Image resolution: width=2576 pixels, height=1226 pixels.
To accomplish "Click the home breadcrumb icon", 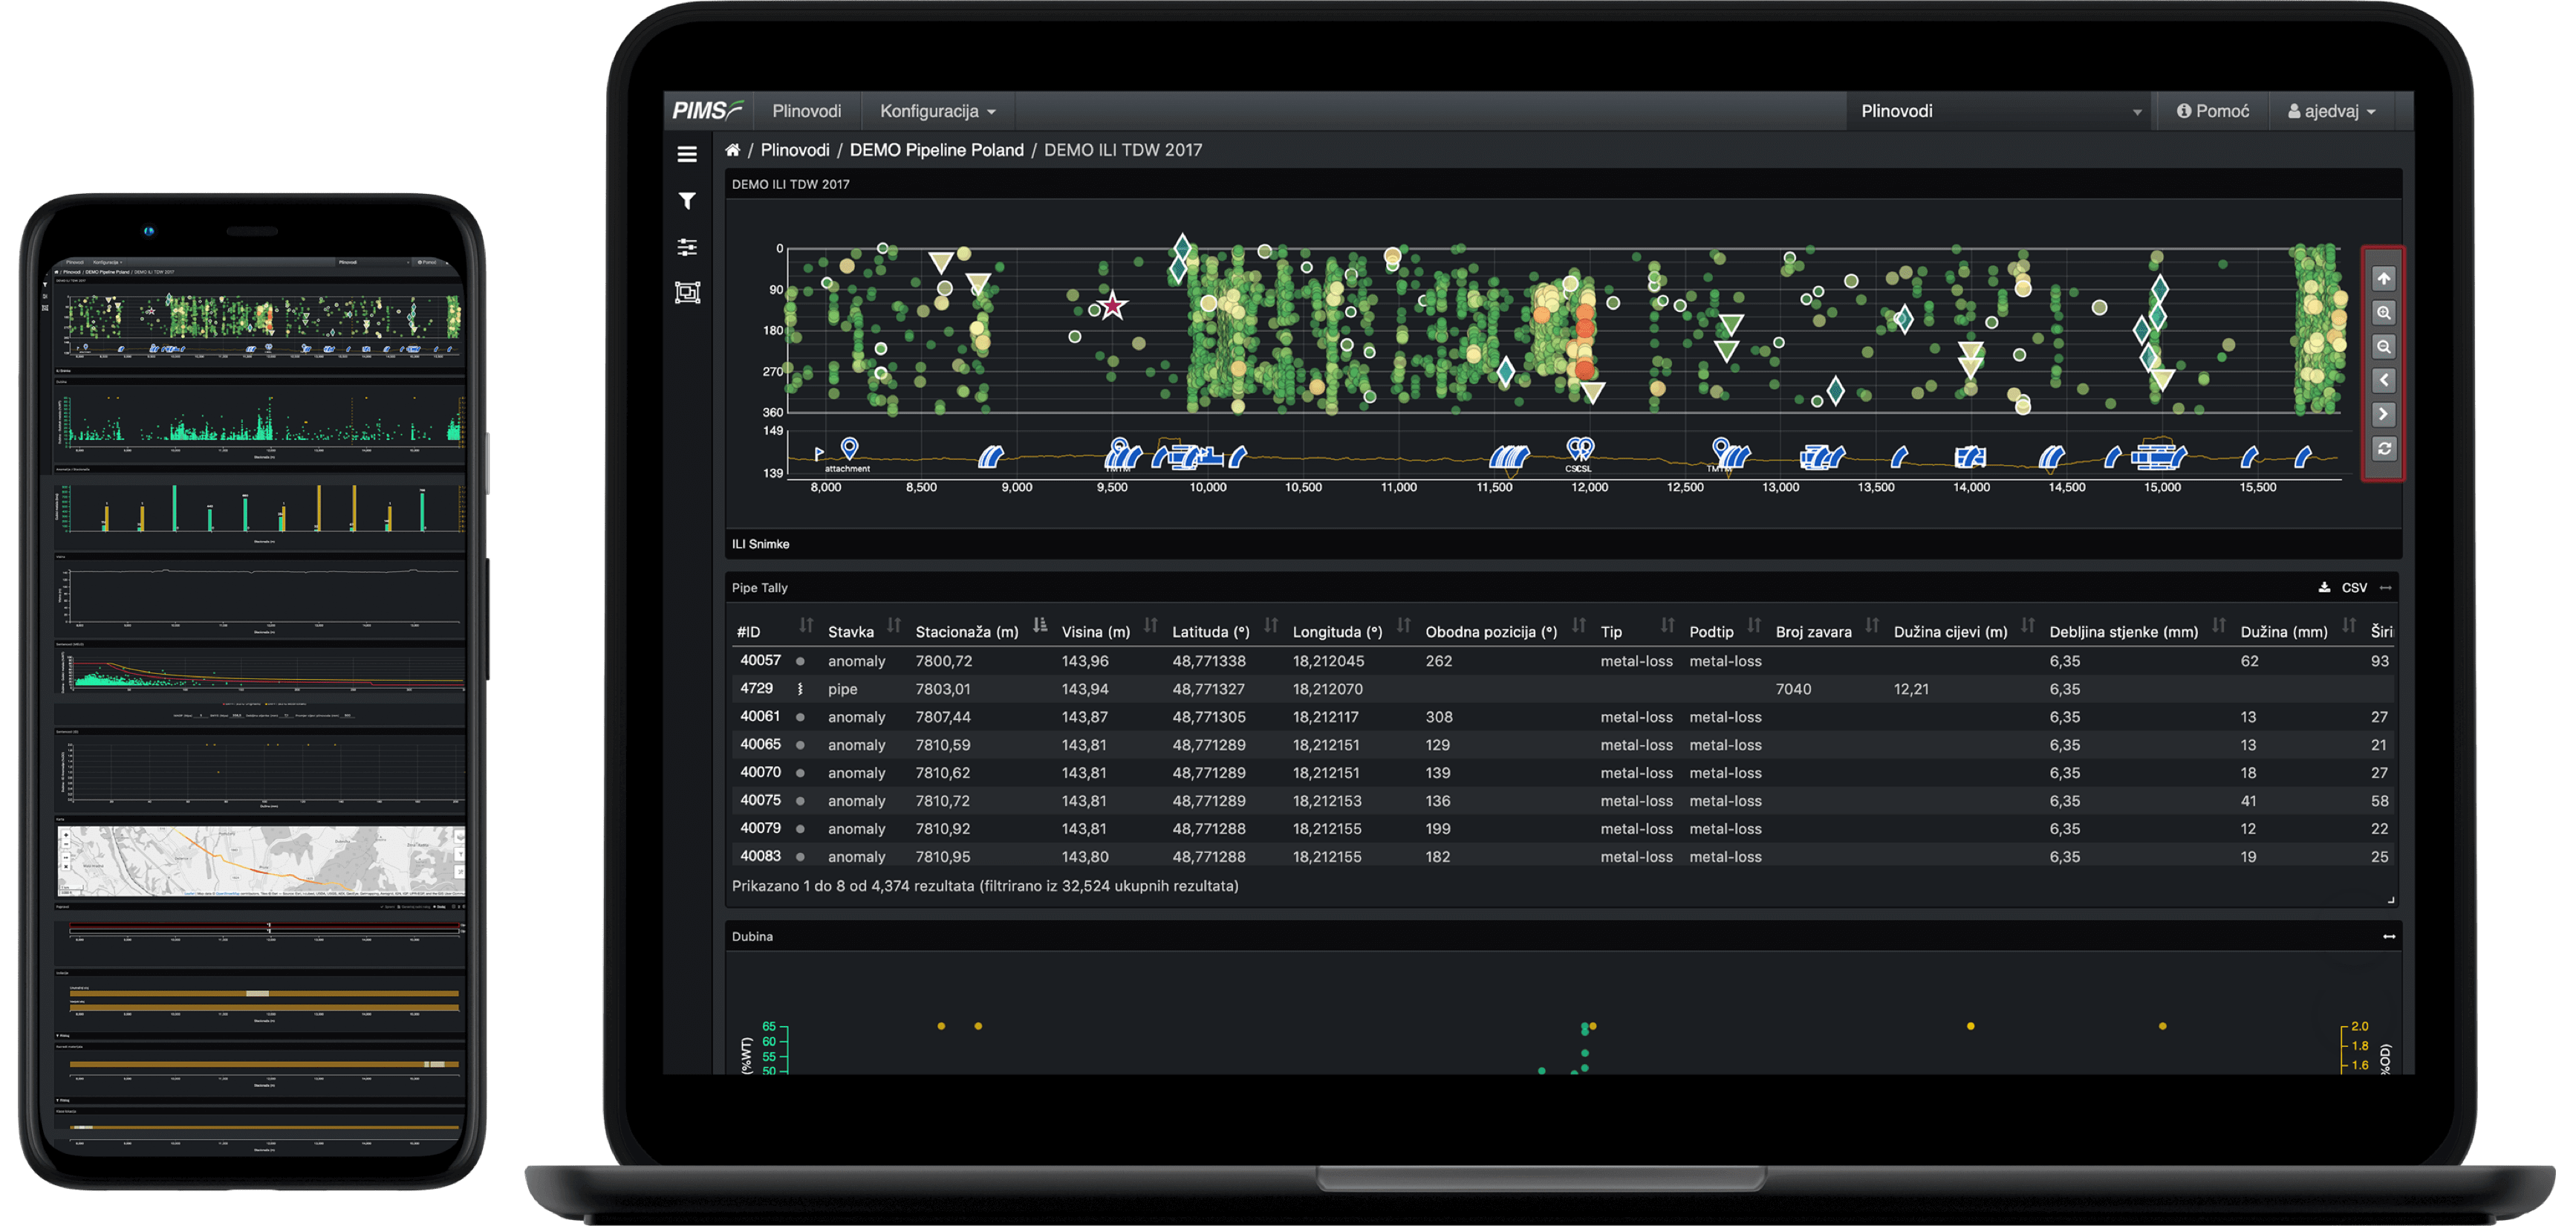I will (732, 150).
